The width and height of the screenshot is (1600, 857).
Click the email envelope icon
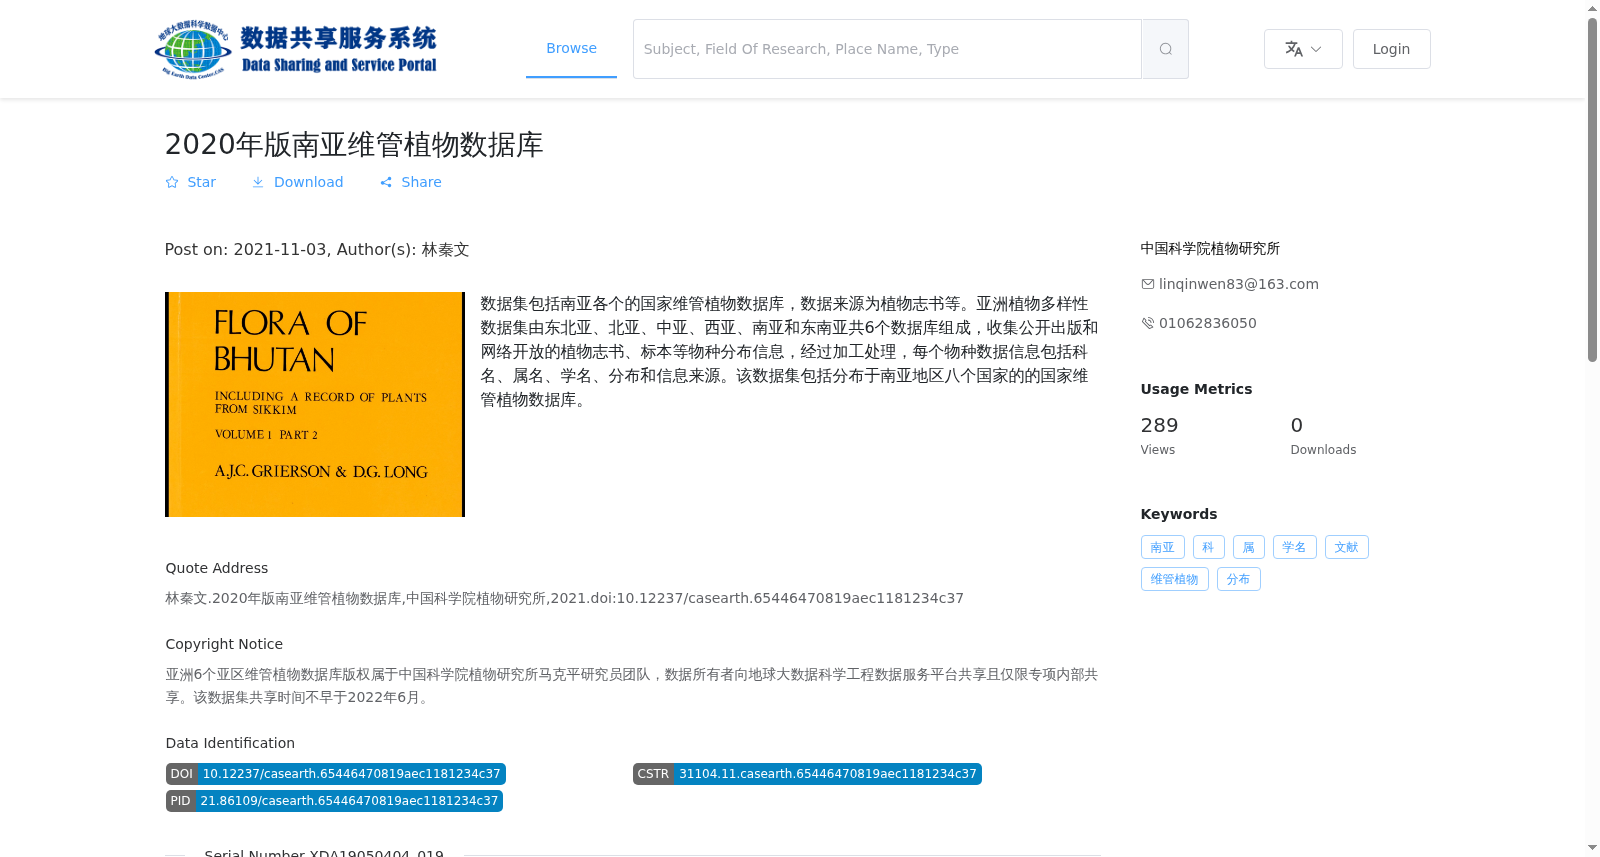pyautogui.click(x=1148, y=284)
